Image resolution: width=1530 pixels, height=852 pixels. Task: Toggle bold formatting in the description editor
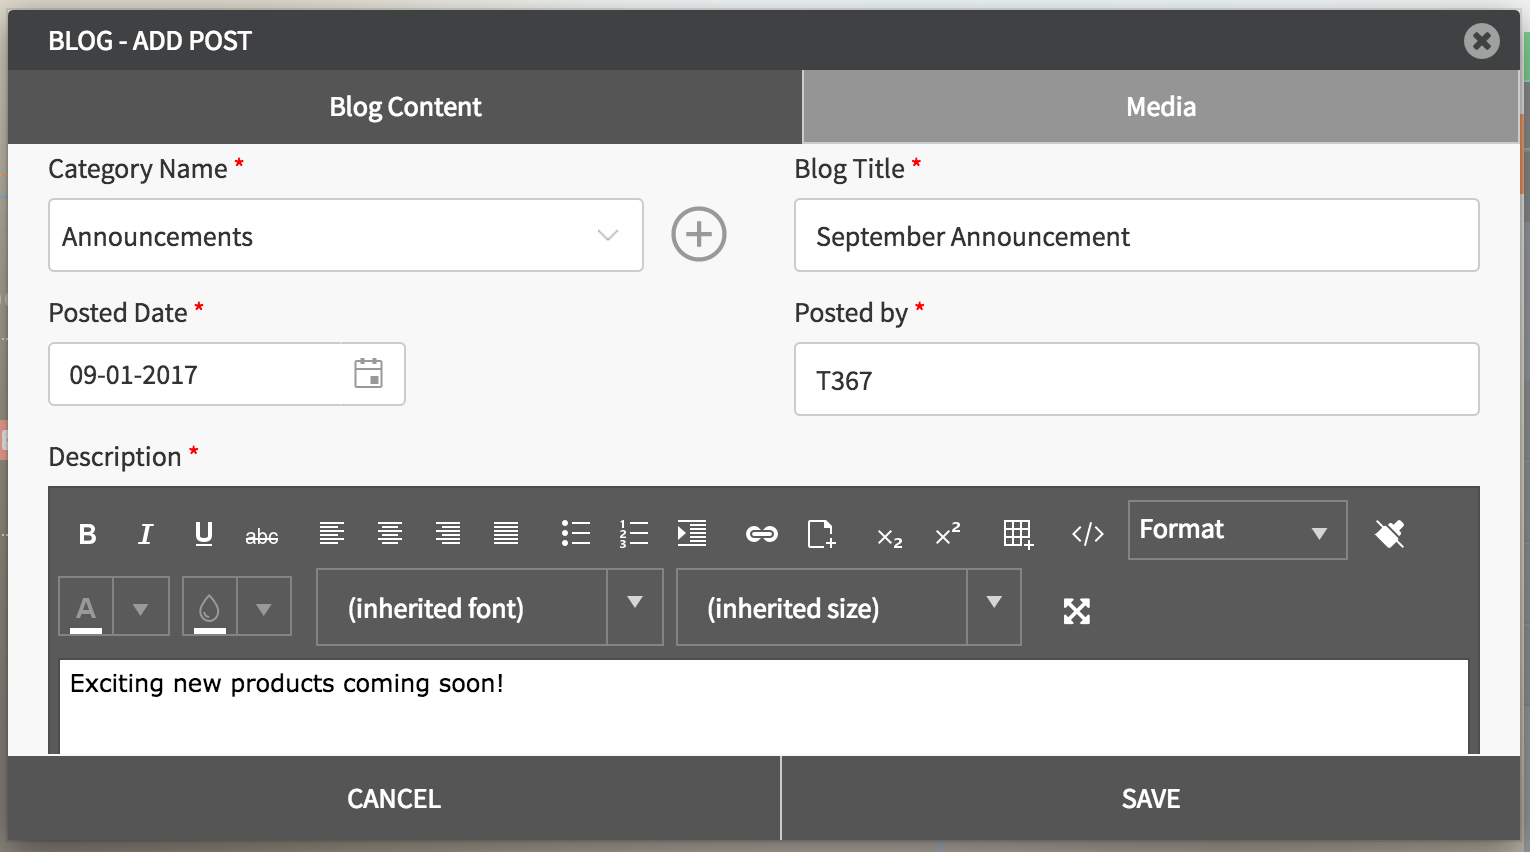[x=88, y=534]
